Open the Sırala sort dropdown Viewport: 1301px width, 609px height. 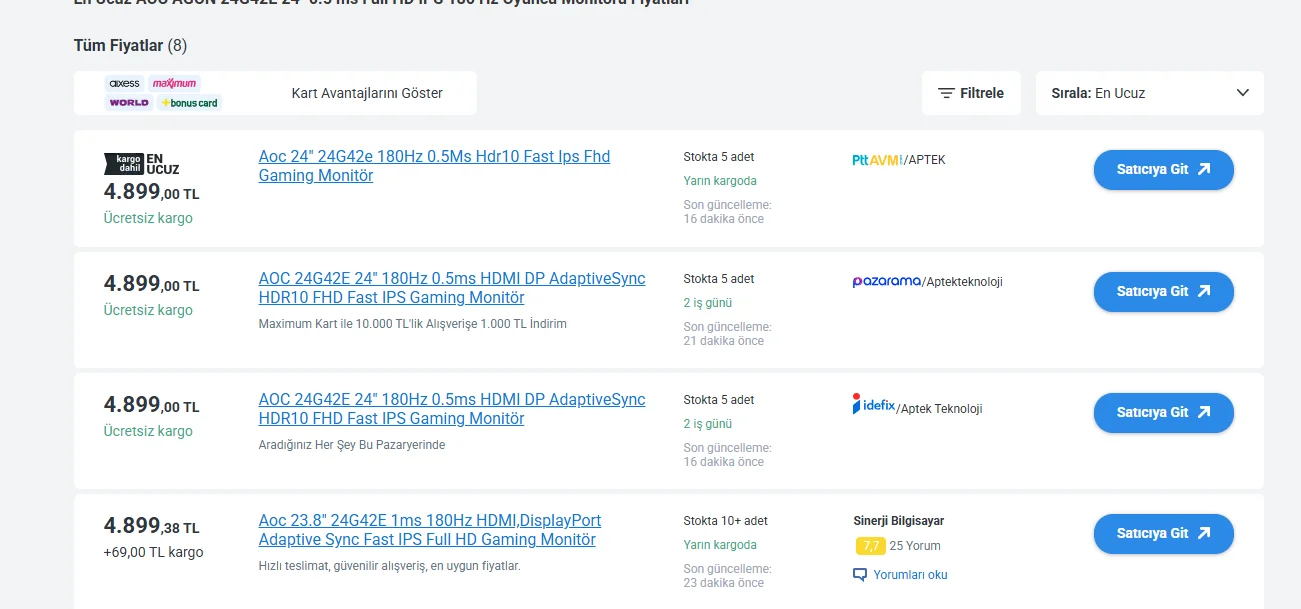point(1149,93)
